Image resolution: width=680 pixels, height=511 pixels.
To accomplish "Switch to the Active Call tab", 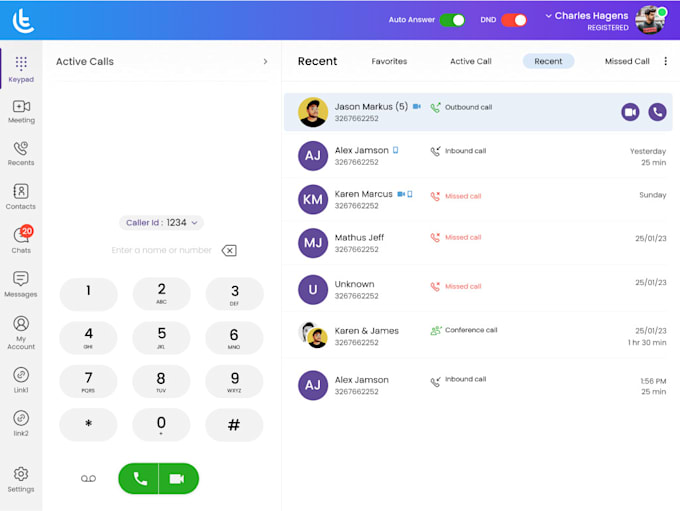I will (x=471, y=61).
